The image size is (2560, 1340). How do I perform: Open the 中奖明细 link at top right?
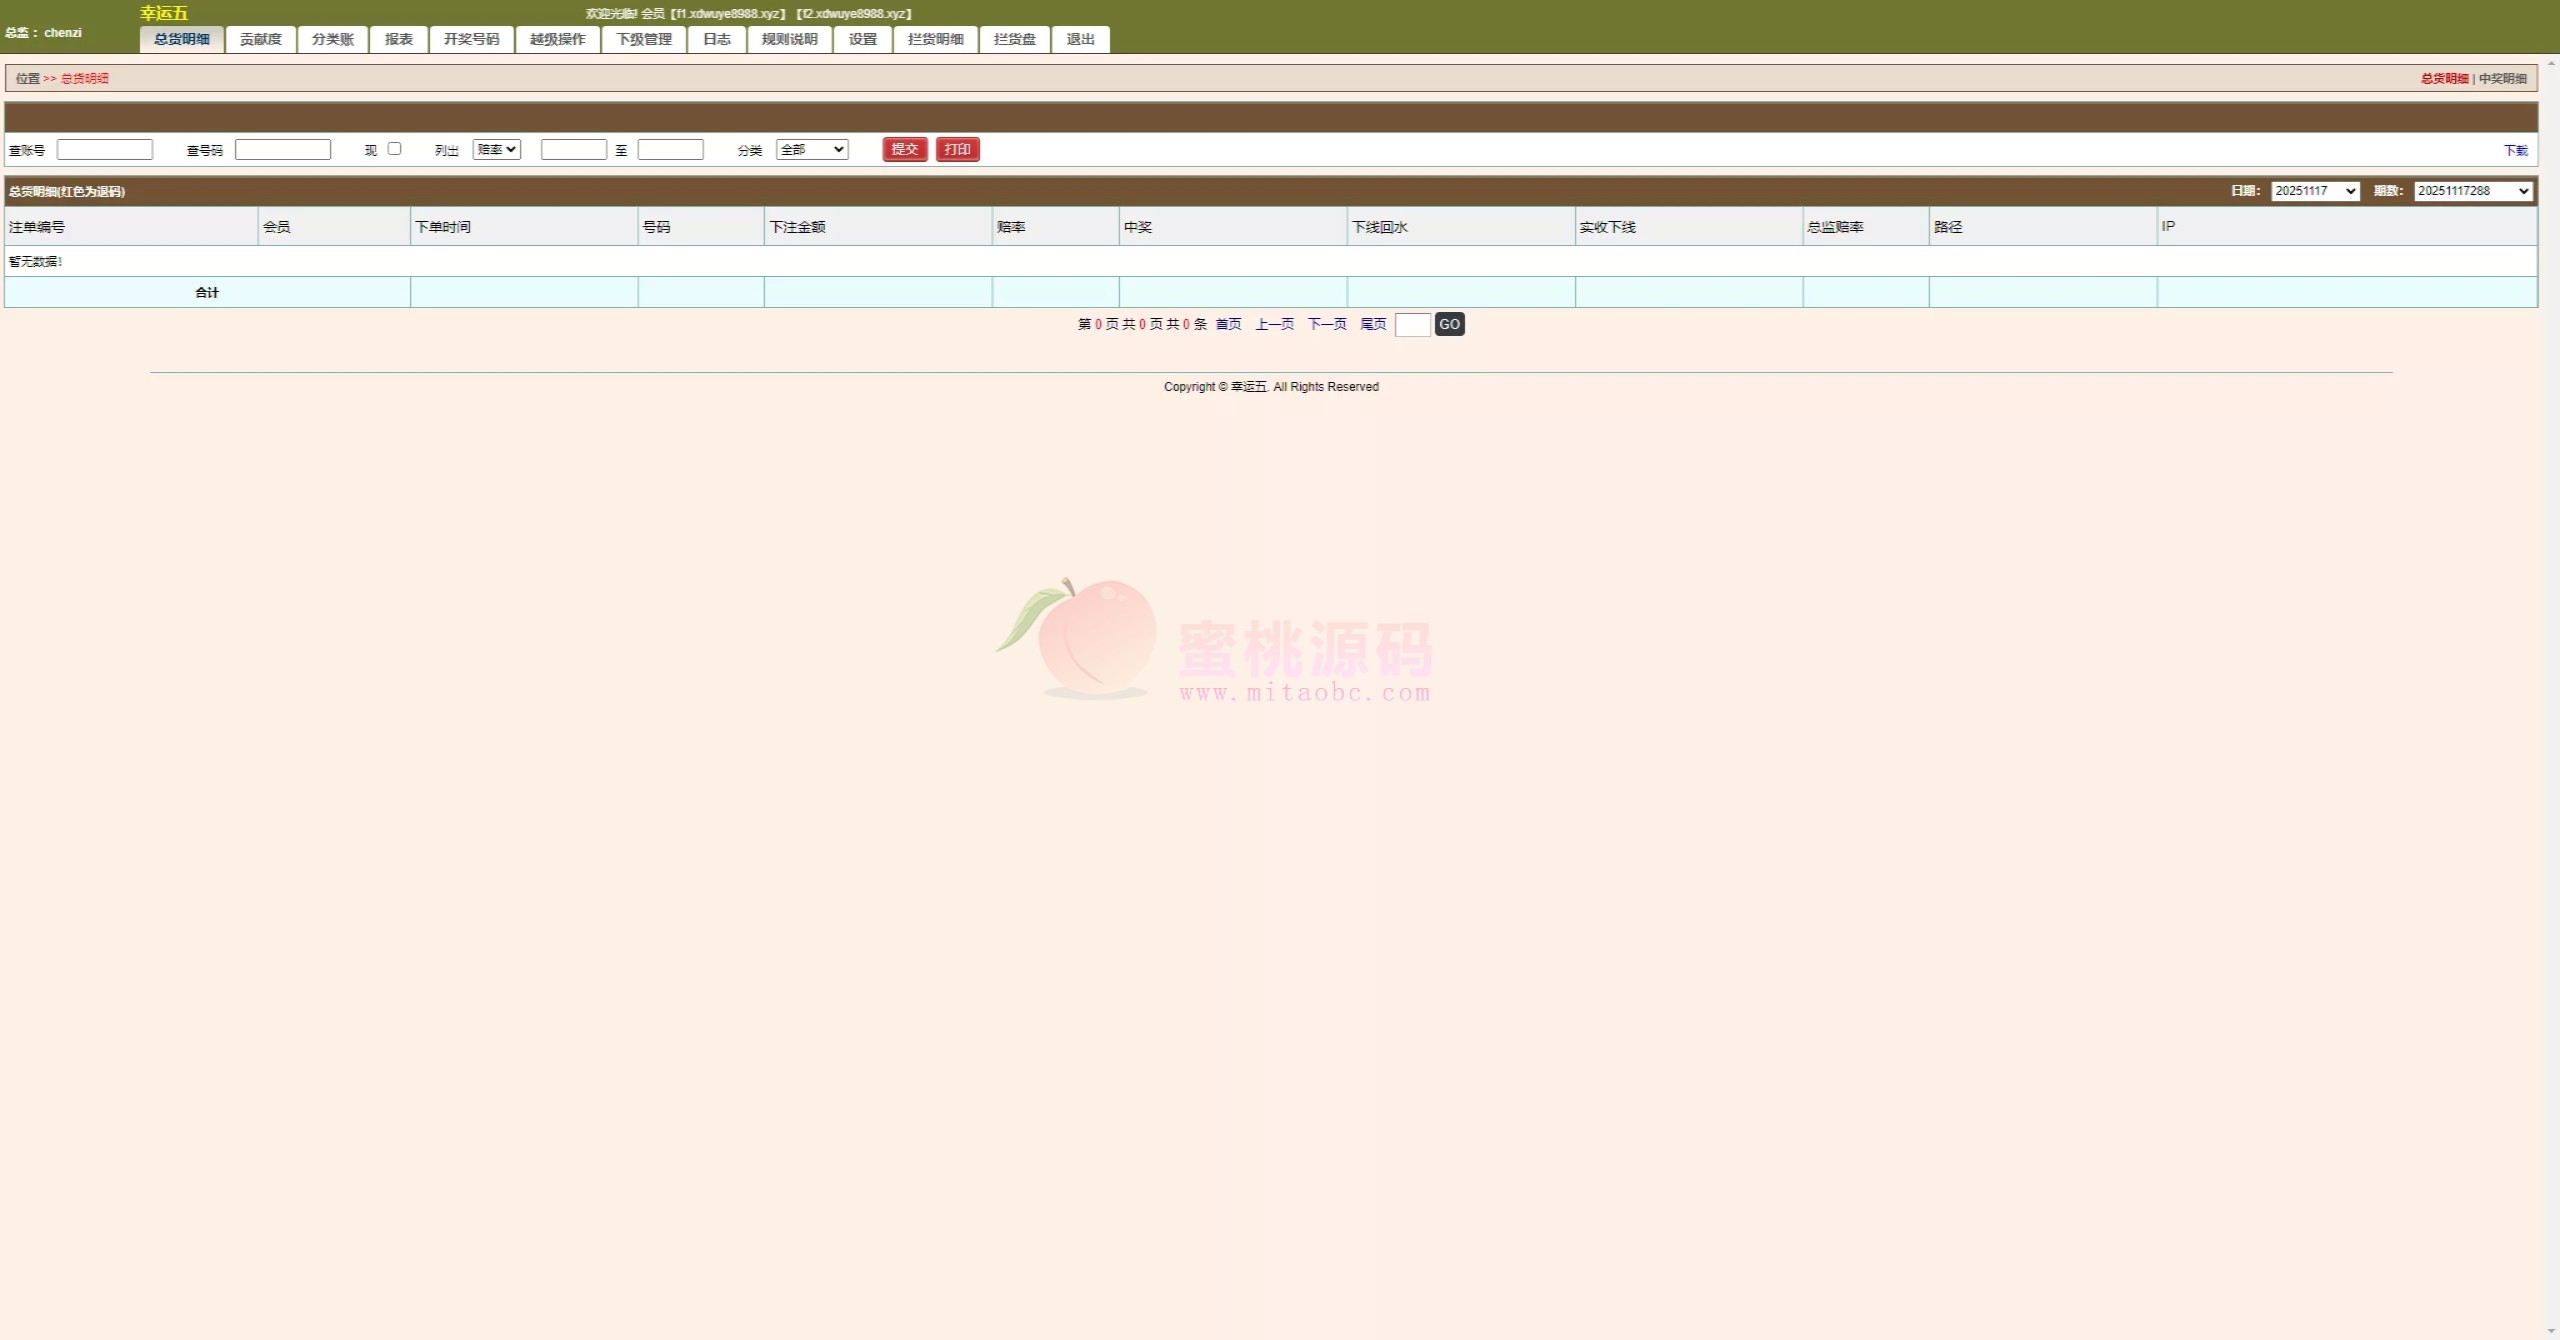click(2502, 78)
